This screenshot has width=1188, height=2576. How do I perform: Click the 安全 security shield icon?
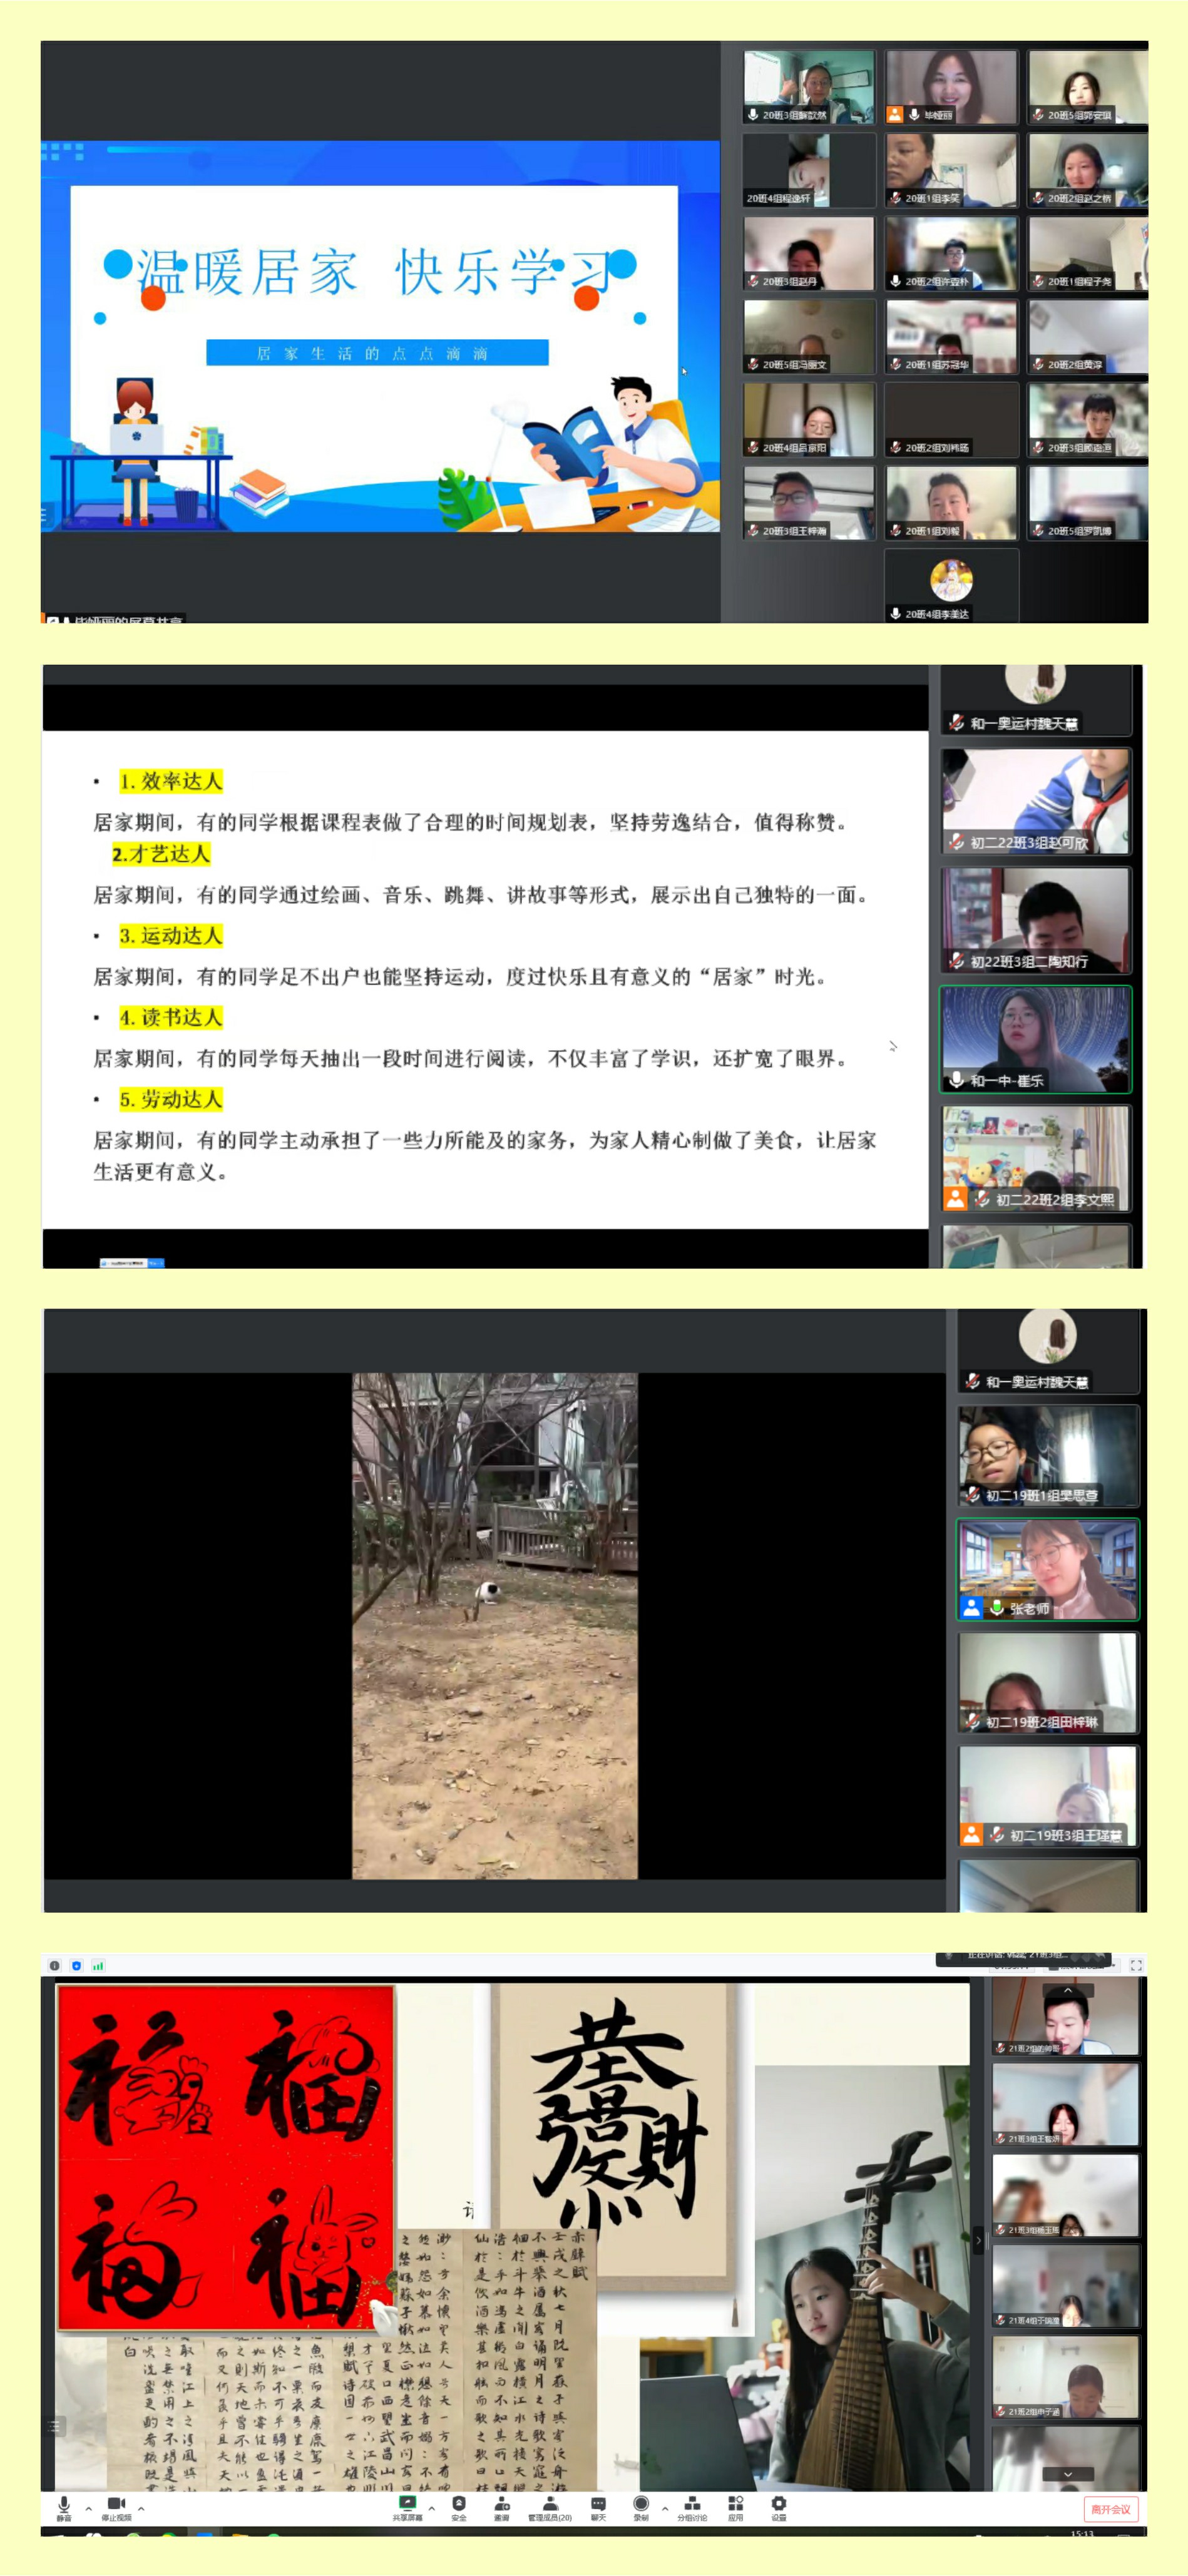pos(459,2504)
